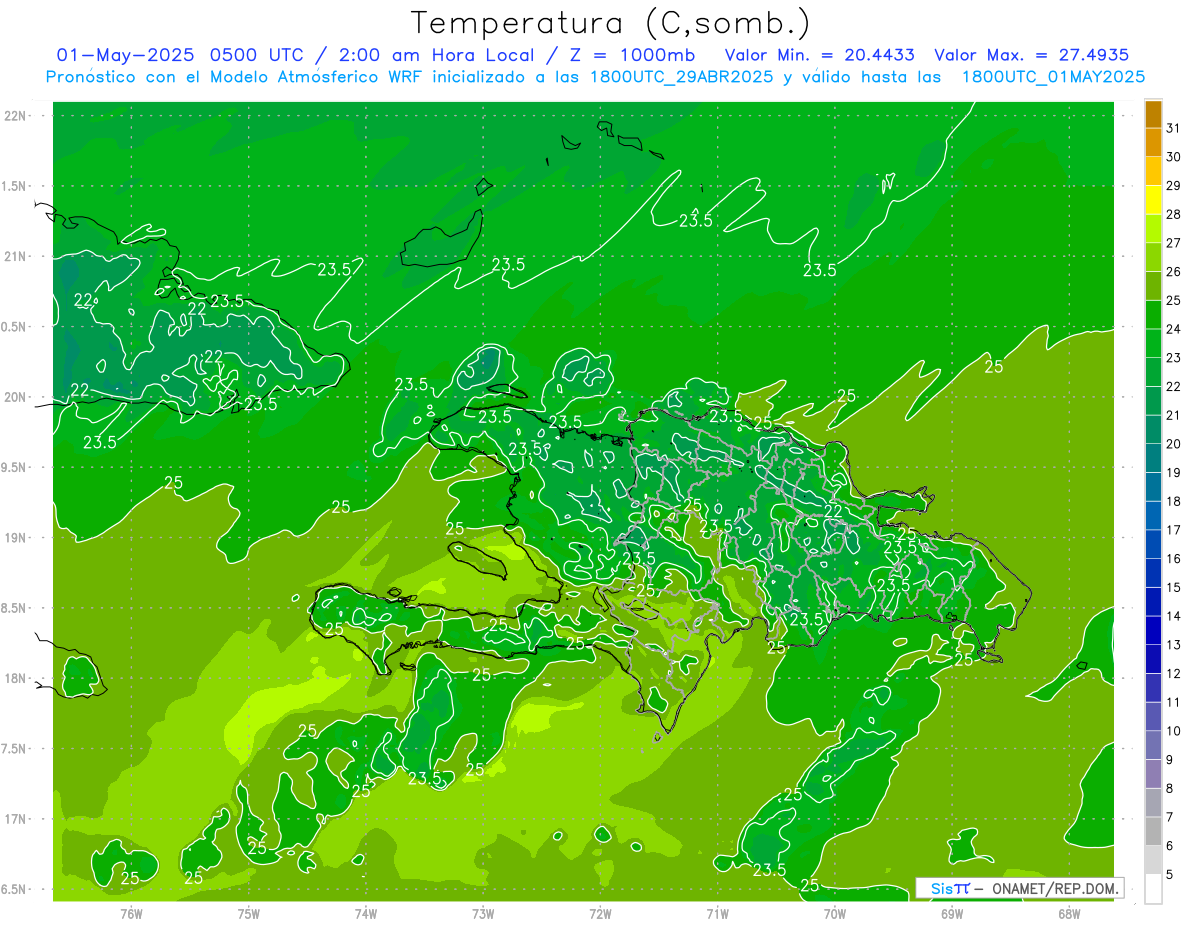This screenshot has width=1200, height=927.
Task: Click the '70W' longitude axis label
Action: [x=835, y=914]
